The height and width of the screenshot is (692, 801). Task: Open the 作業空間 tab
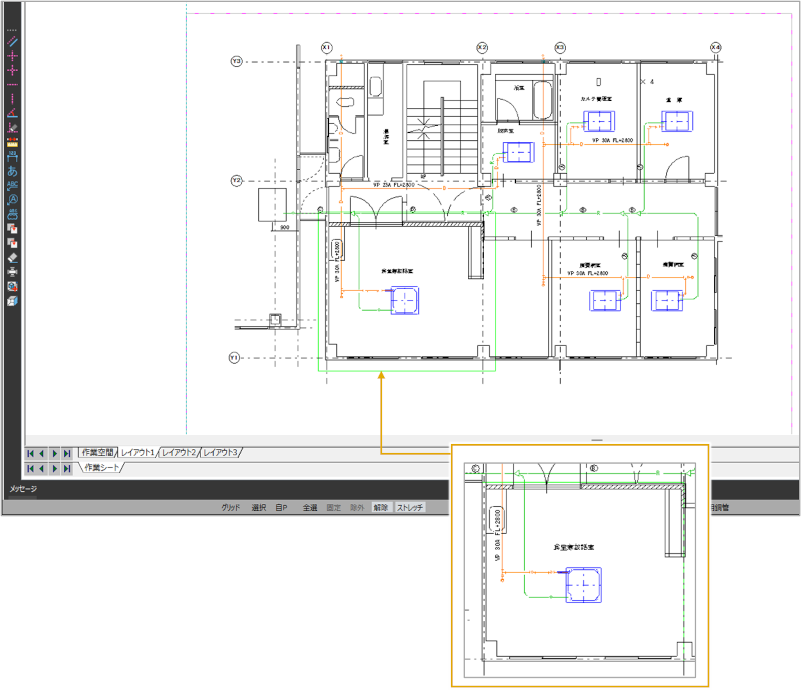97,453
